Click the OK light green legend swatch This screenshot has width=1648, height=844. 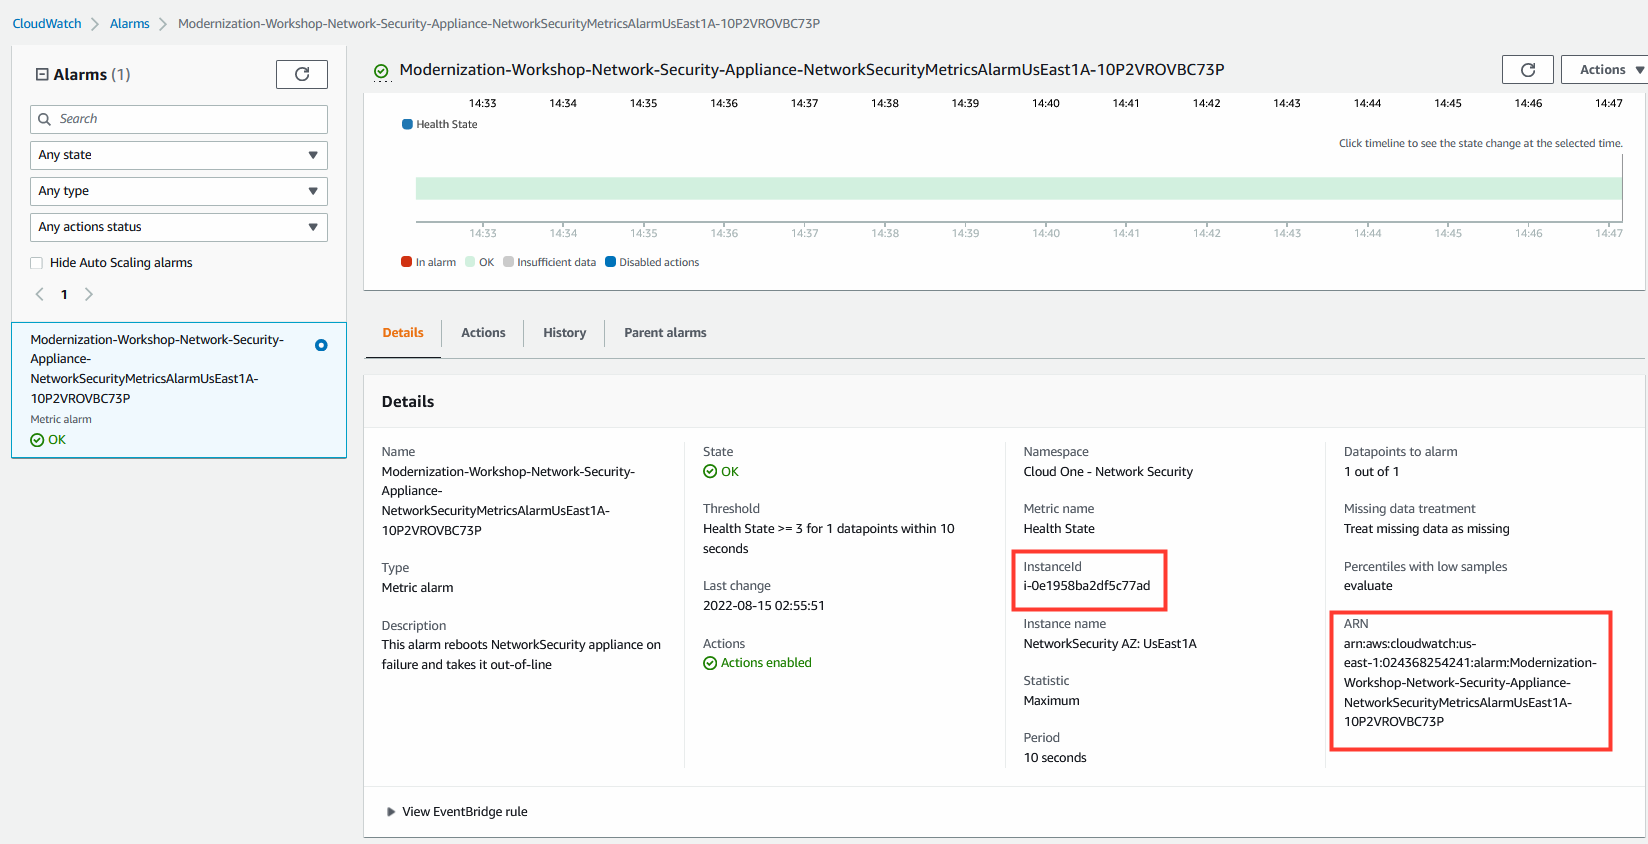pos(470,262)
